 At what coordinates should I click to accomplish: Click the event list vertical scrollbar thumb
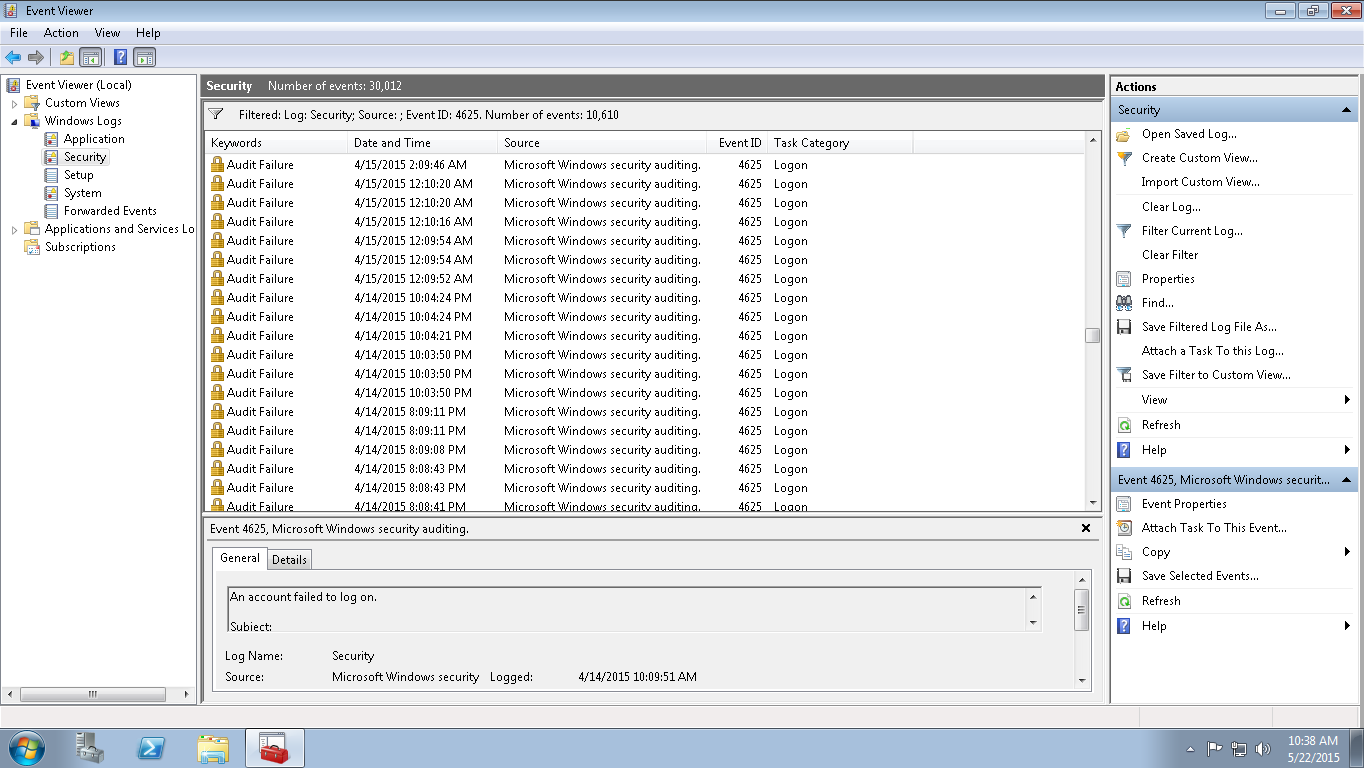pyautogui.click(x=1092, y=335)
